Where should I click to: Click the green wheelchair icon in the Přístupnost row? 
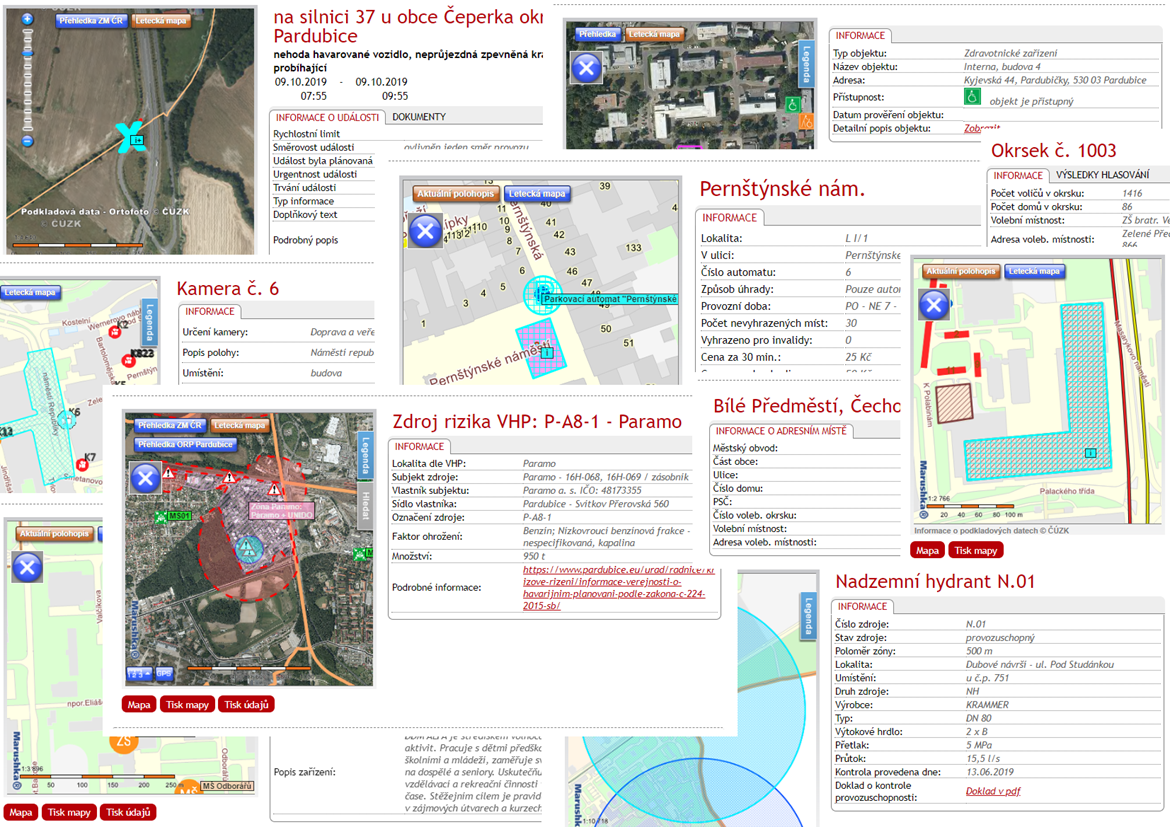[x=972, y=96]
